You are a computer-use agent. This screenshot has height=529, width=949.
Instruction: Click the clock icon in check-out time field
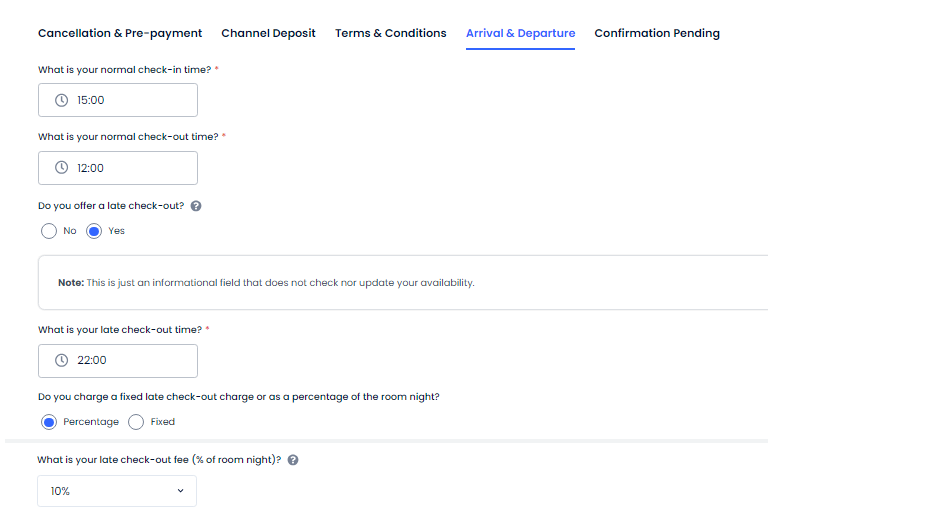point(61,168)
